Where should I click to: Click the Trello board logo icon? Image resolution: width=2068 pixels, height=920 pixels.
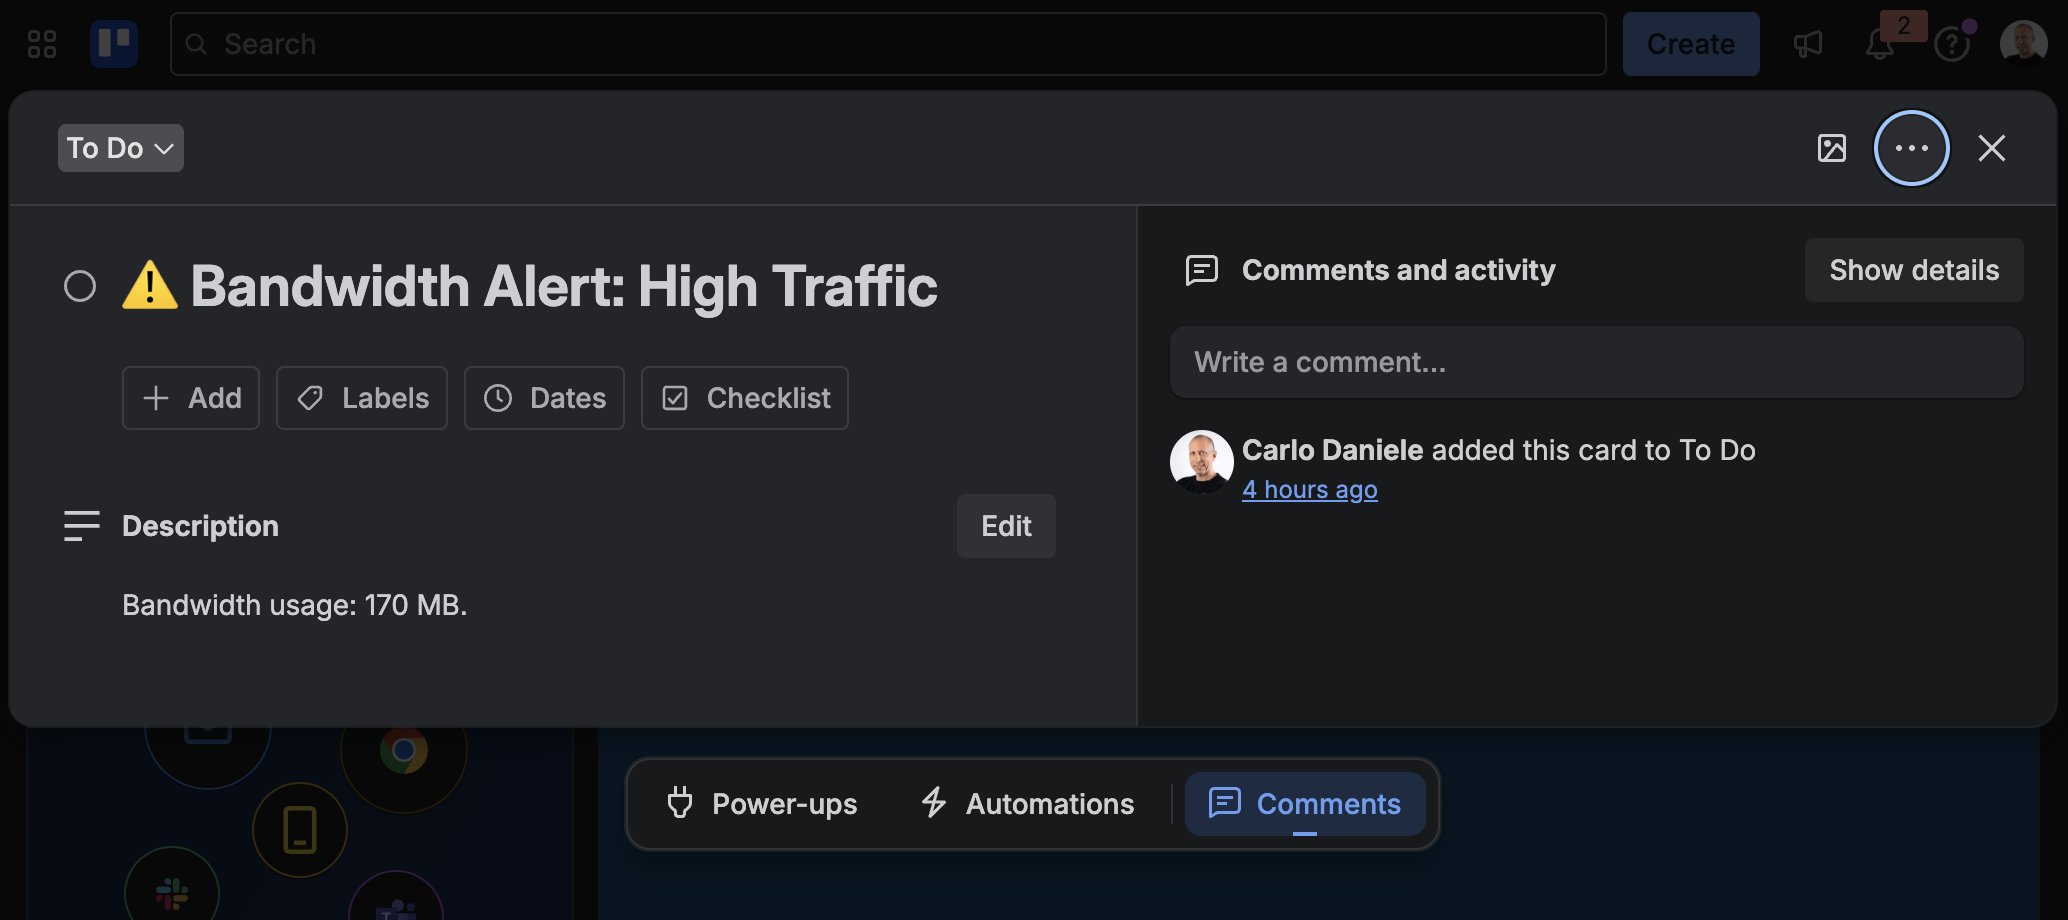(114, 43)
